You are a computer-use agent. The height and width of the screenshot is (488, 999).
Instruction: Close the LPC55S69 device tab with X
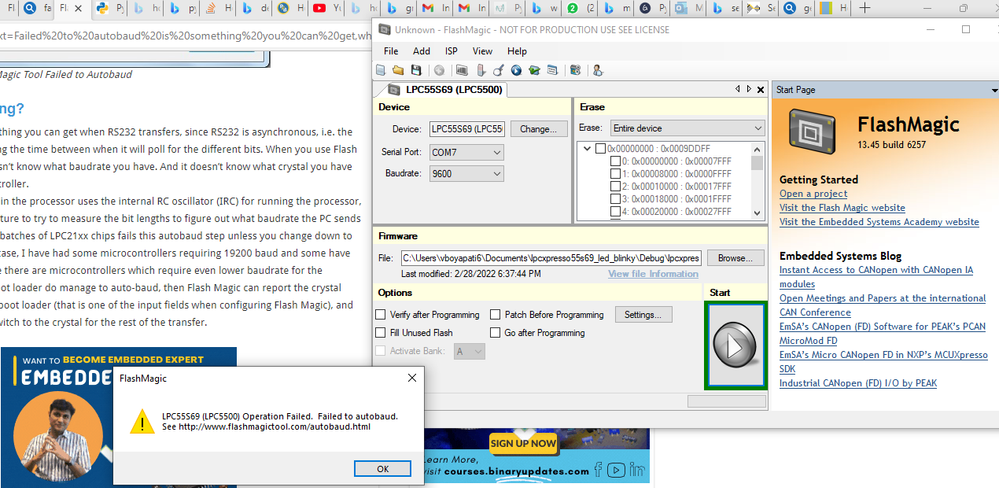point(760,90)
